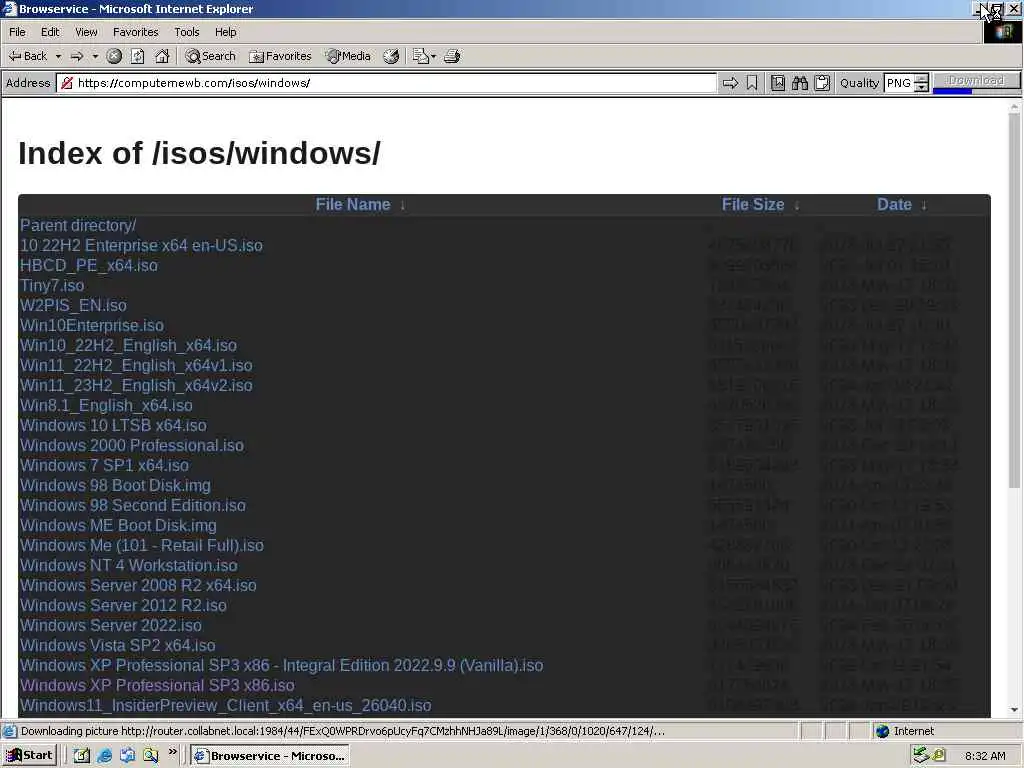
Task: Click the clipboard icon near Quality
Action: coord(822,83)
